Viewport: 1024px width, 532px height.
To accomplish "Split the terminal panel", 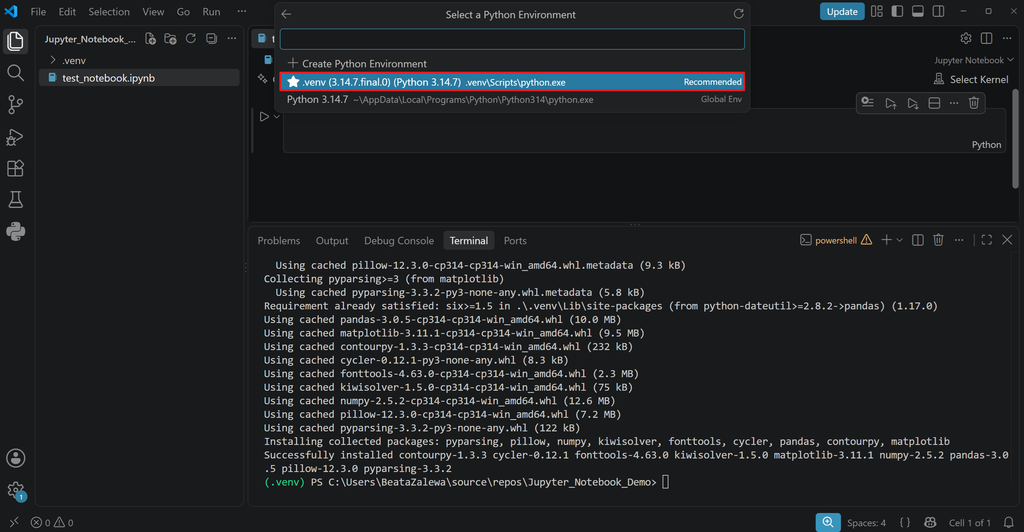I will tap(918, 240).
